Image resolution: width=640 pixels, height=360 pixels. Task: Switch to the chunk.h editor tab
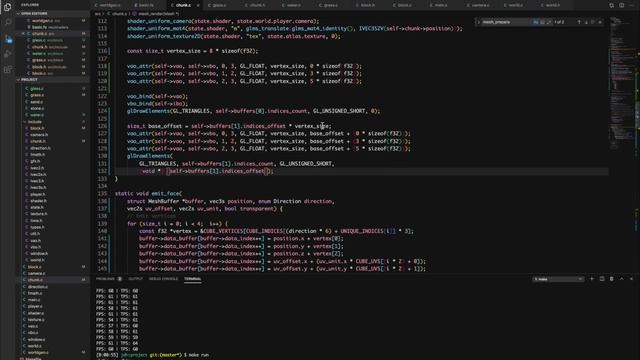(x=256, y=5)
